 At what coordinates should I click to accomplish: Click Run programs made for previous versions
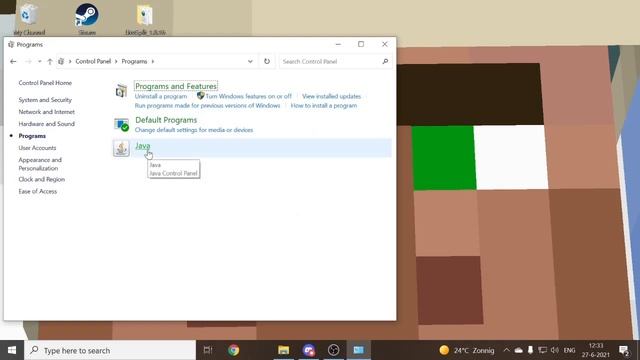click(x=207, y=106)
